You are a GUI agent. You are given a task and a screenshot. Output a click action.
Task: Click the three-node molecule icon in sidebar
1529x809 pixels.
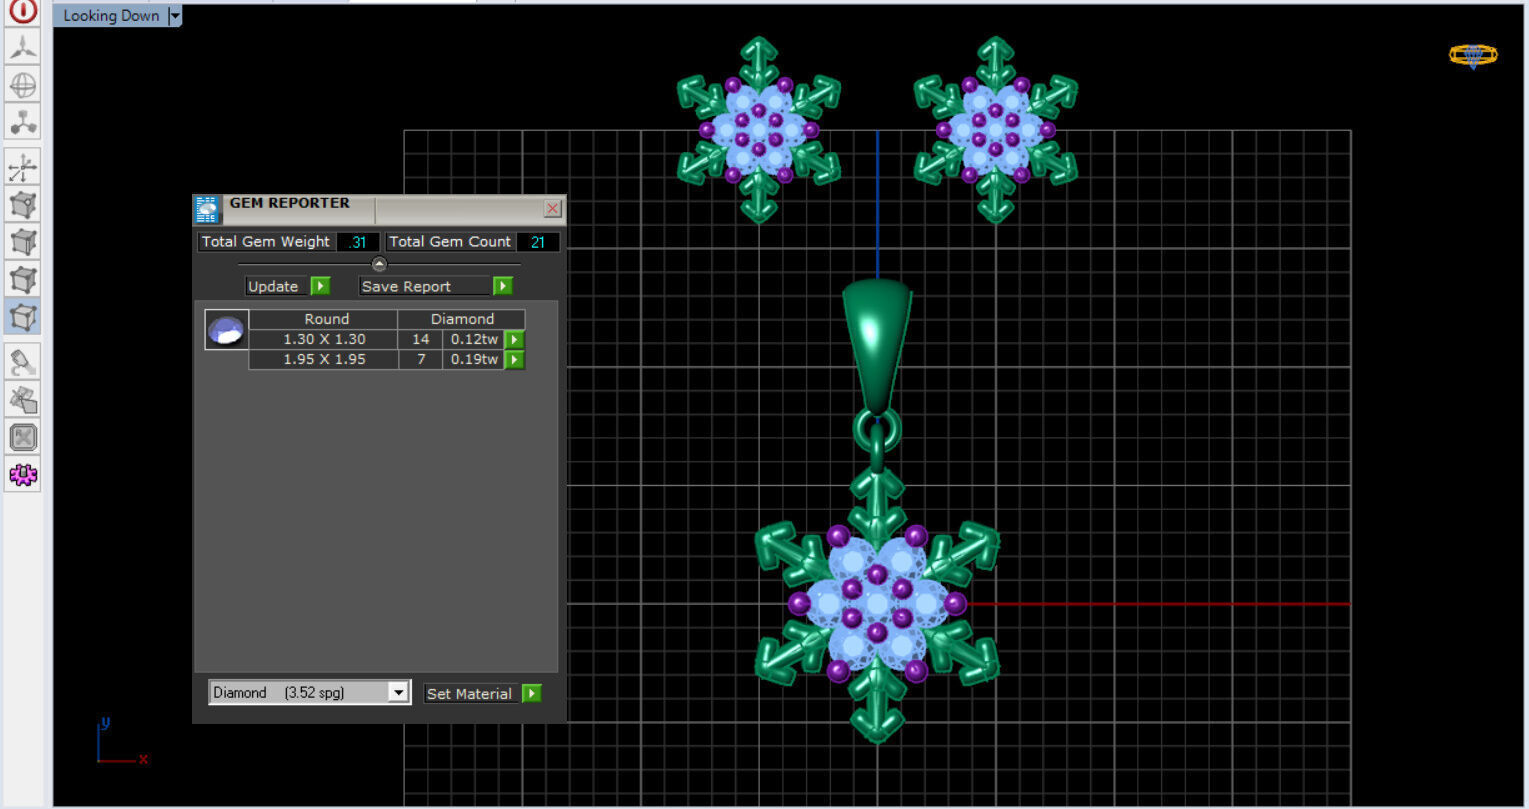(23, 123)
